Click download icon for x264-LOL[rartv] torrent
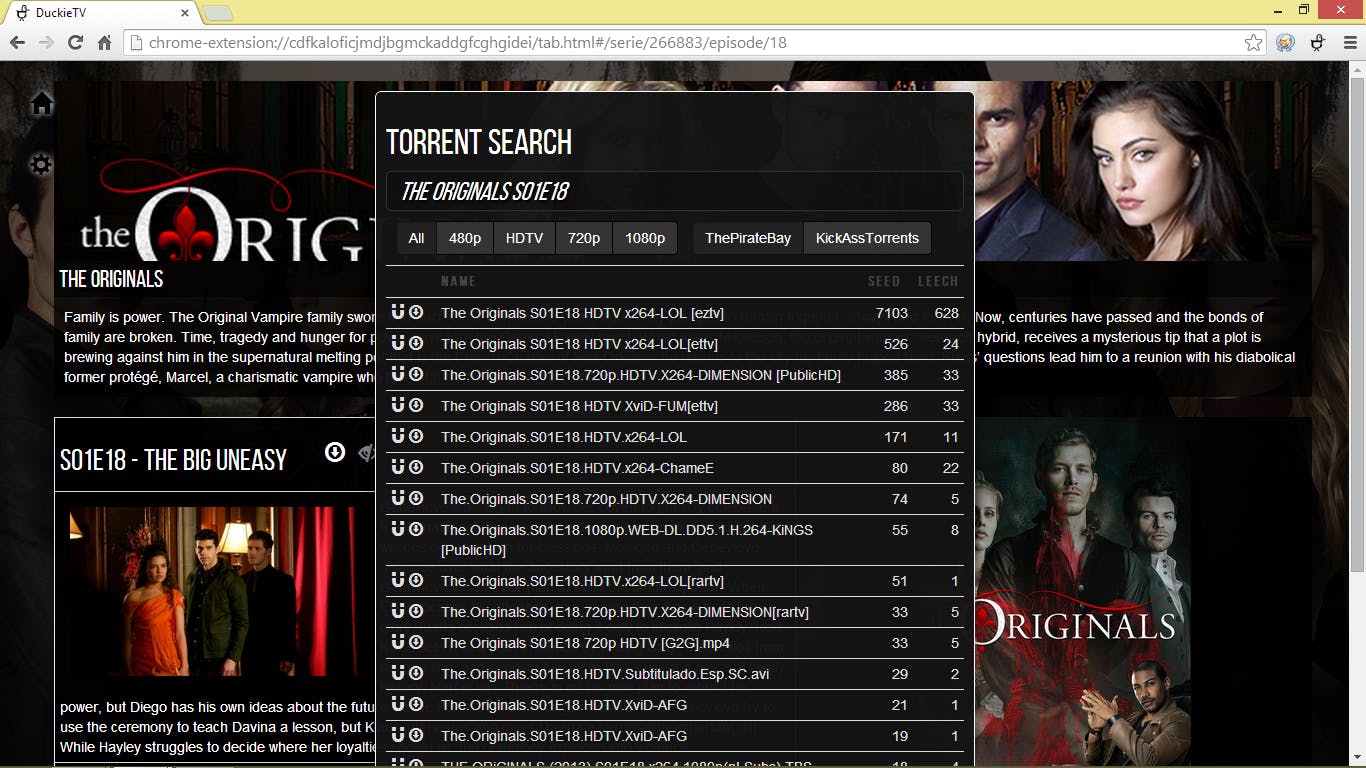This screenshot has width=1366, height=768. click(416, 580)
